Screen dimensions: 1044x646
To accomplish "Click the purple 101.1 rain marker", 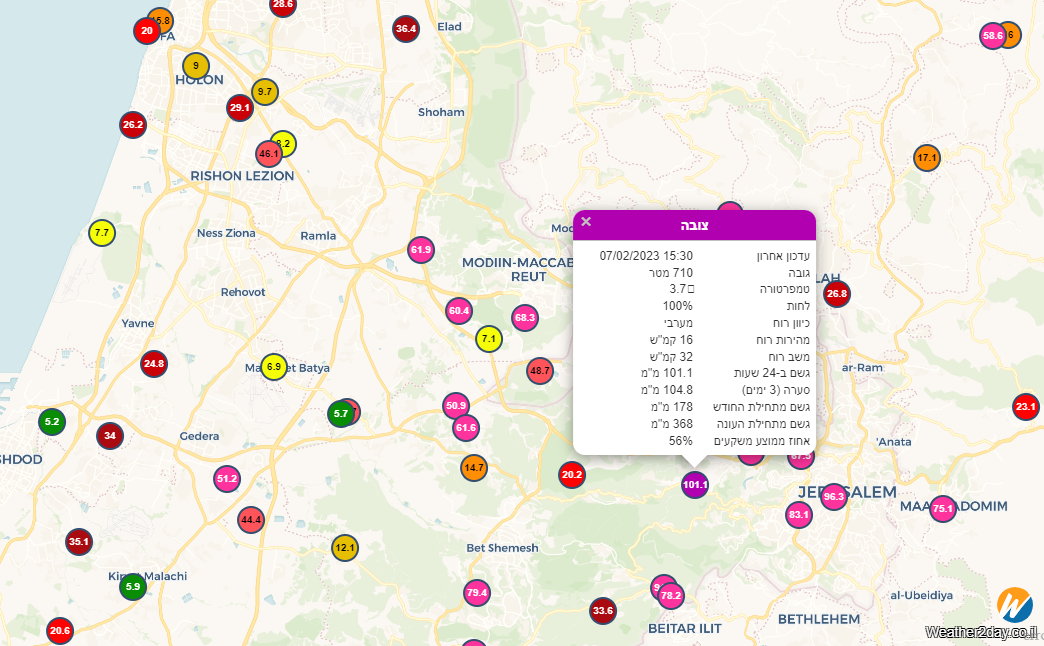I will coord(695,485).
